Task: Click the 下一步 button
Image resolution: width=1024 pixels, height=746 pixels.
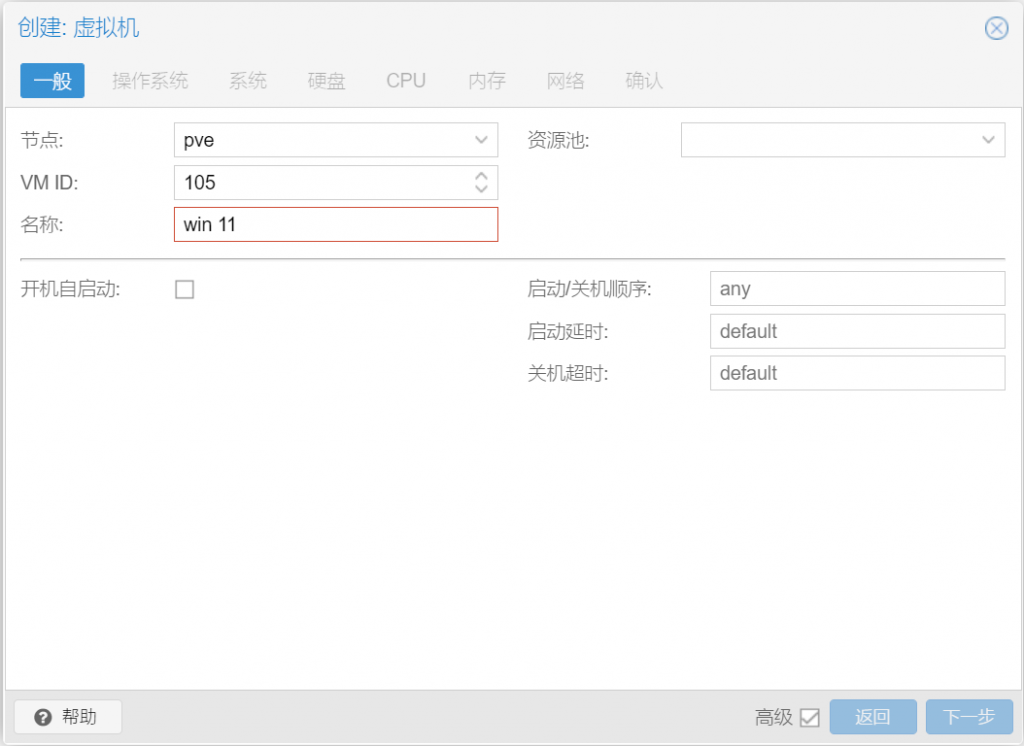Action: tap(969, 717)
